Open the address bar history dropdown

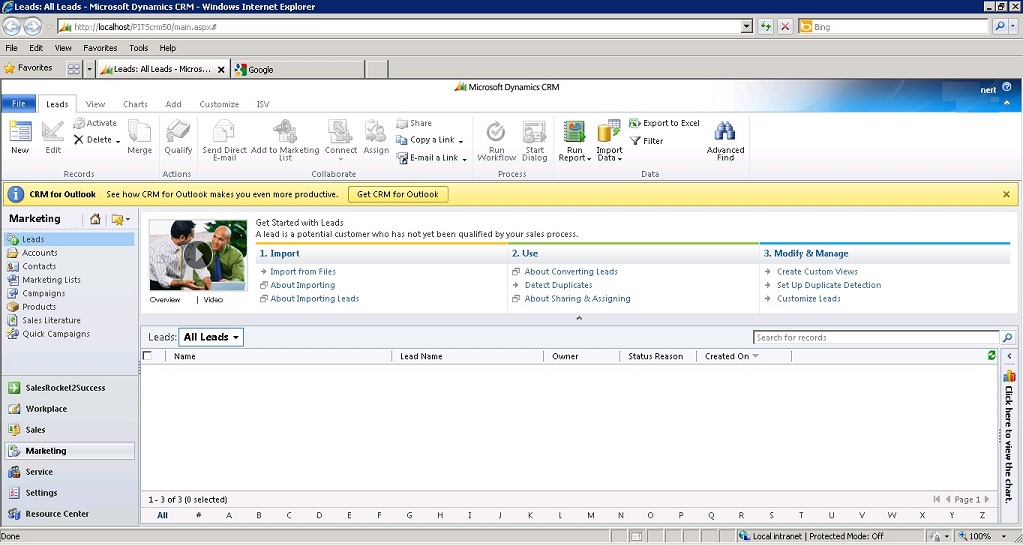747,27
